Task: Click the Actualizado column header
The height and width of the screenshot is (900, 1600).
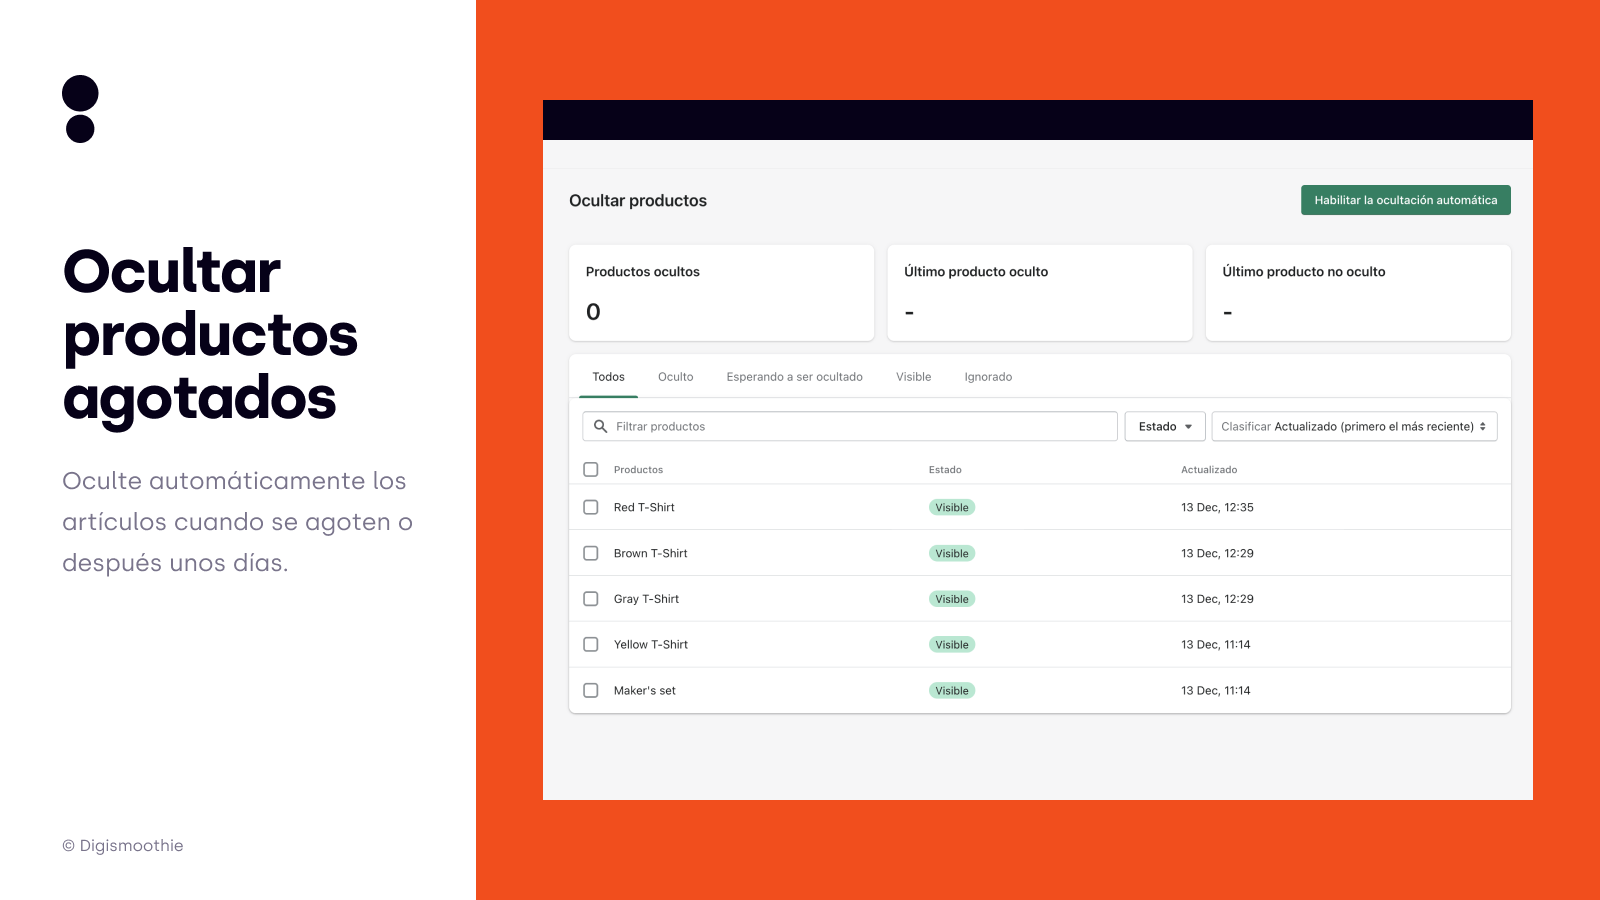Action: click(1209, 469)
